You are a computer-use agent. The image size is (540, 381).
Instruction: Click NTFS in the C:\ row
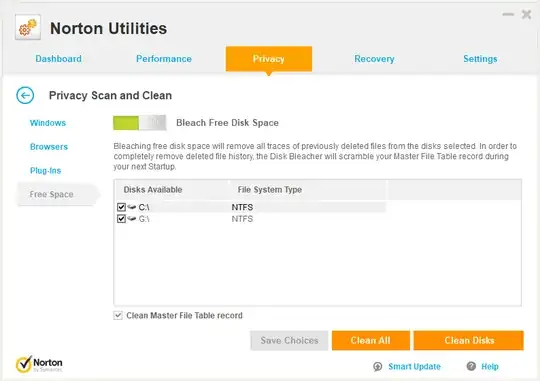tap(242, 207)
